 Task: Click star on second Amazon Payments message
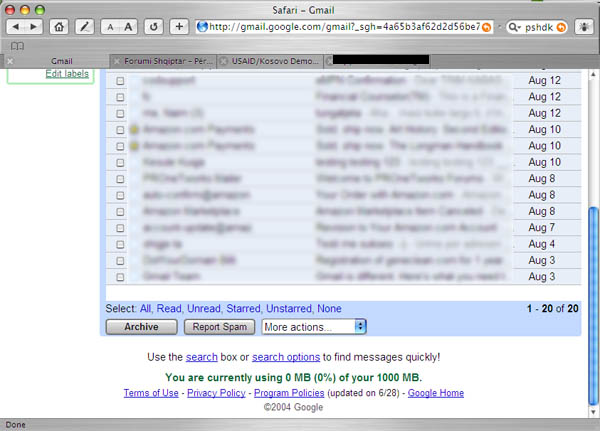134,146
